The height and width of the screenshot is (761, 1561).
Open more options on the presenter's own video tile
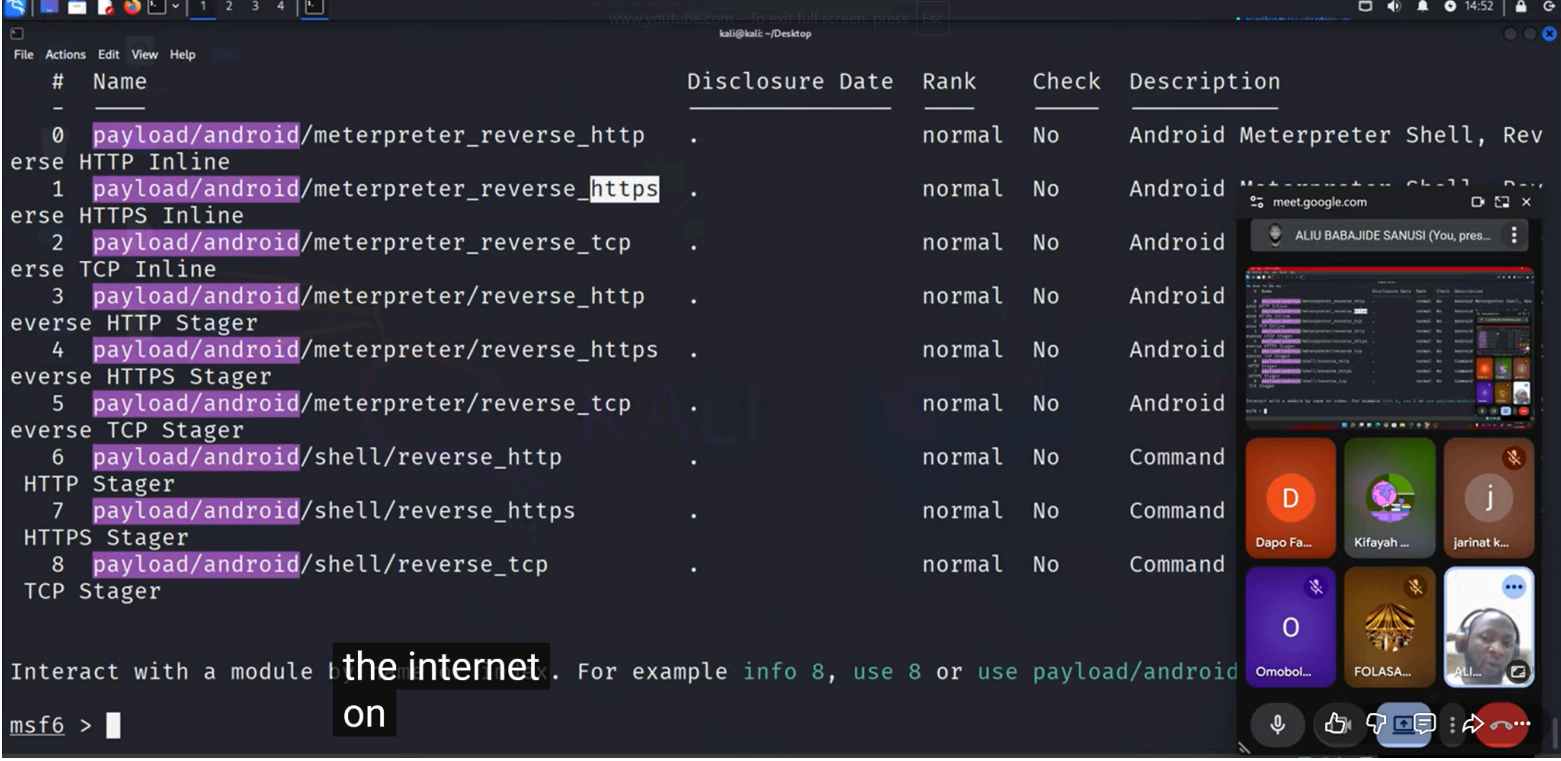[1514, 587]
